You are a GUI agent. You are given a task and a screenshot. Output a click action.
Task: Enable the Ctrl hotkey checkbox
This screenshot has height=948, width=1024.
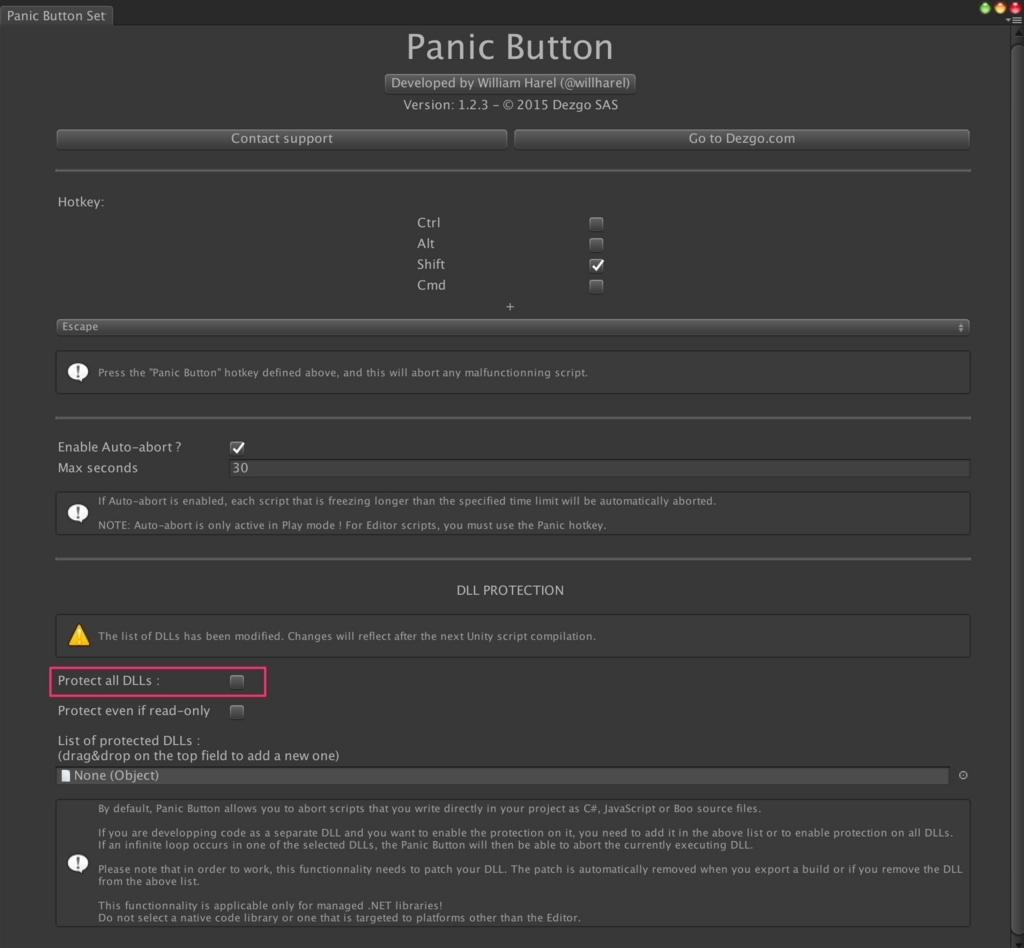[596, 223]
